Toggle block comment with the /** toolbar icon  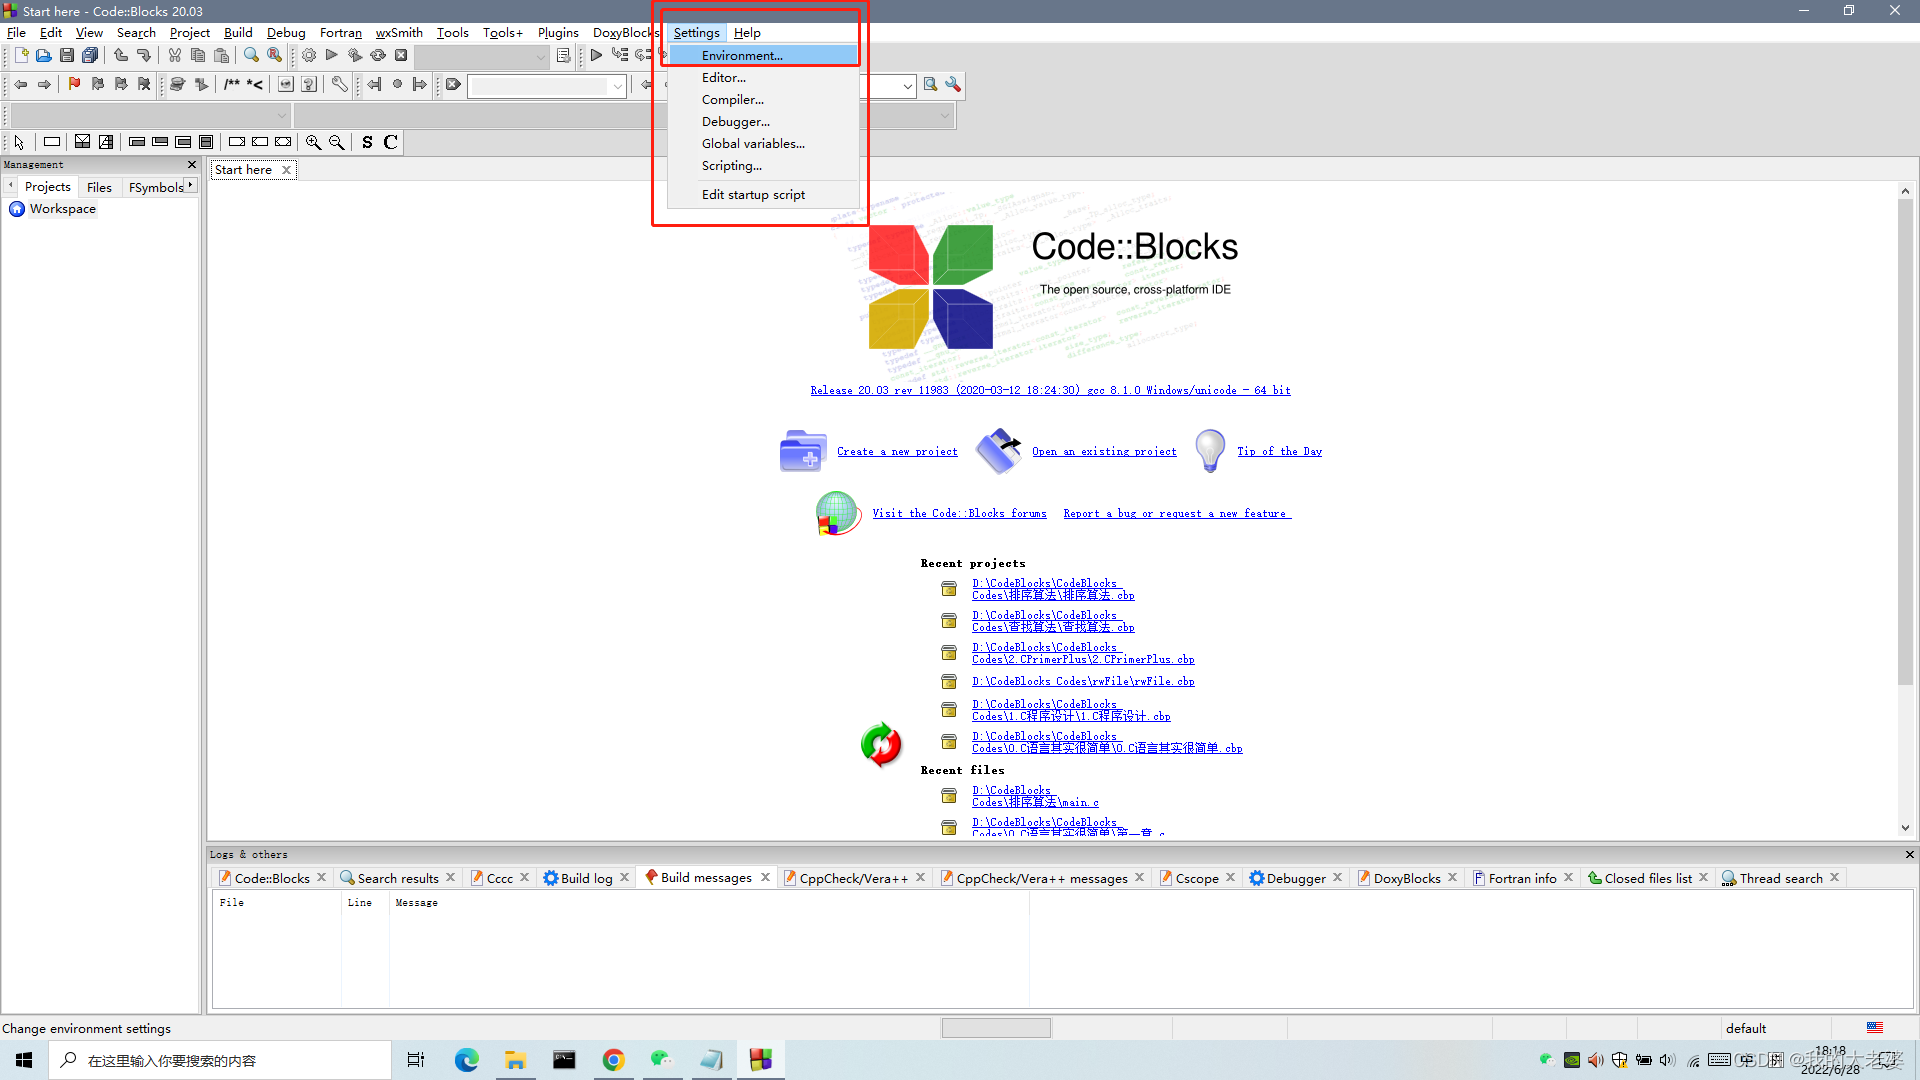point(232,85)
